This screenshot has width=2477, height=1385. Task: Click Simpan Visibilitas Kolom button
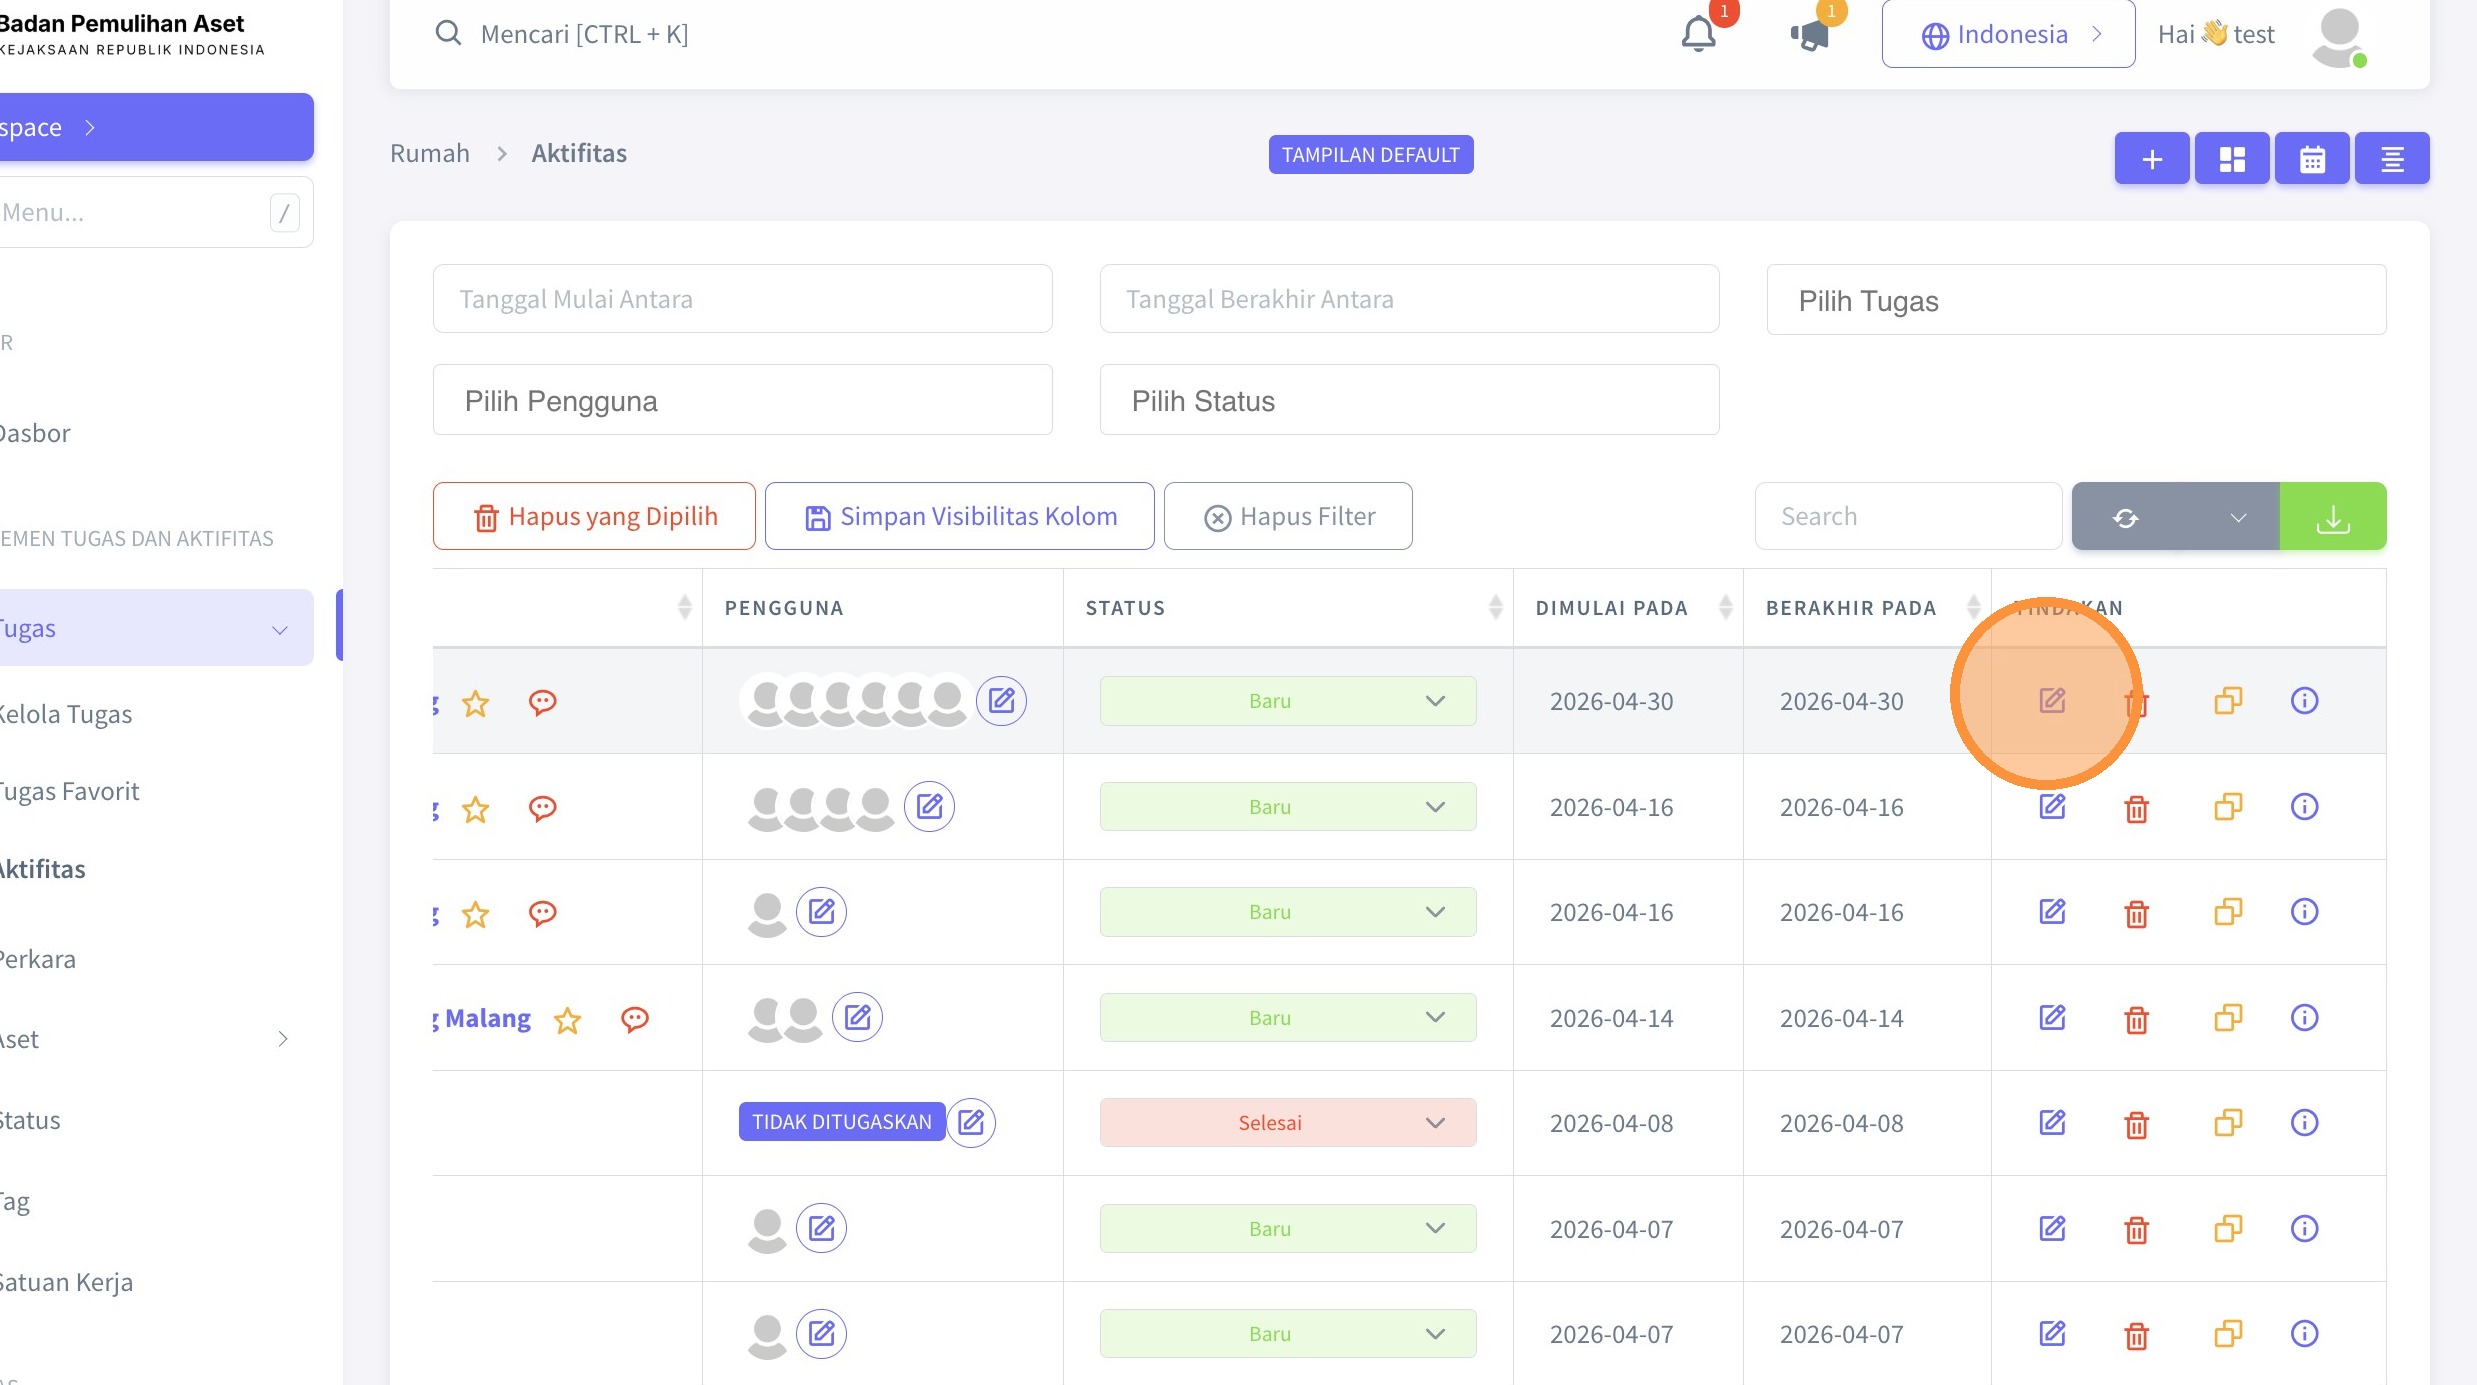click(x=960, y=517)
